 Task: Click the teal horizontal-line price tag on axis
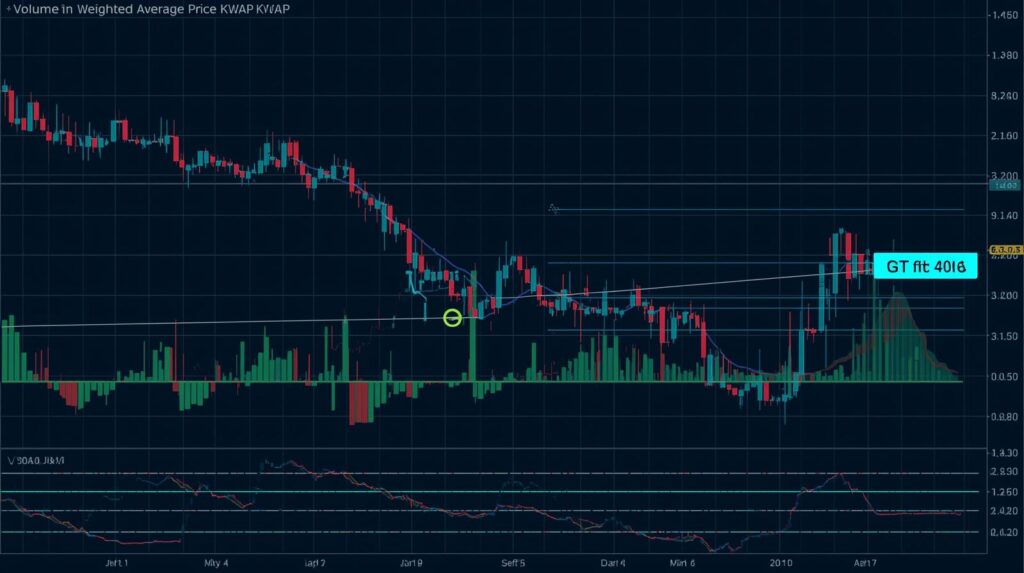point(1005,186)
